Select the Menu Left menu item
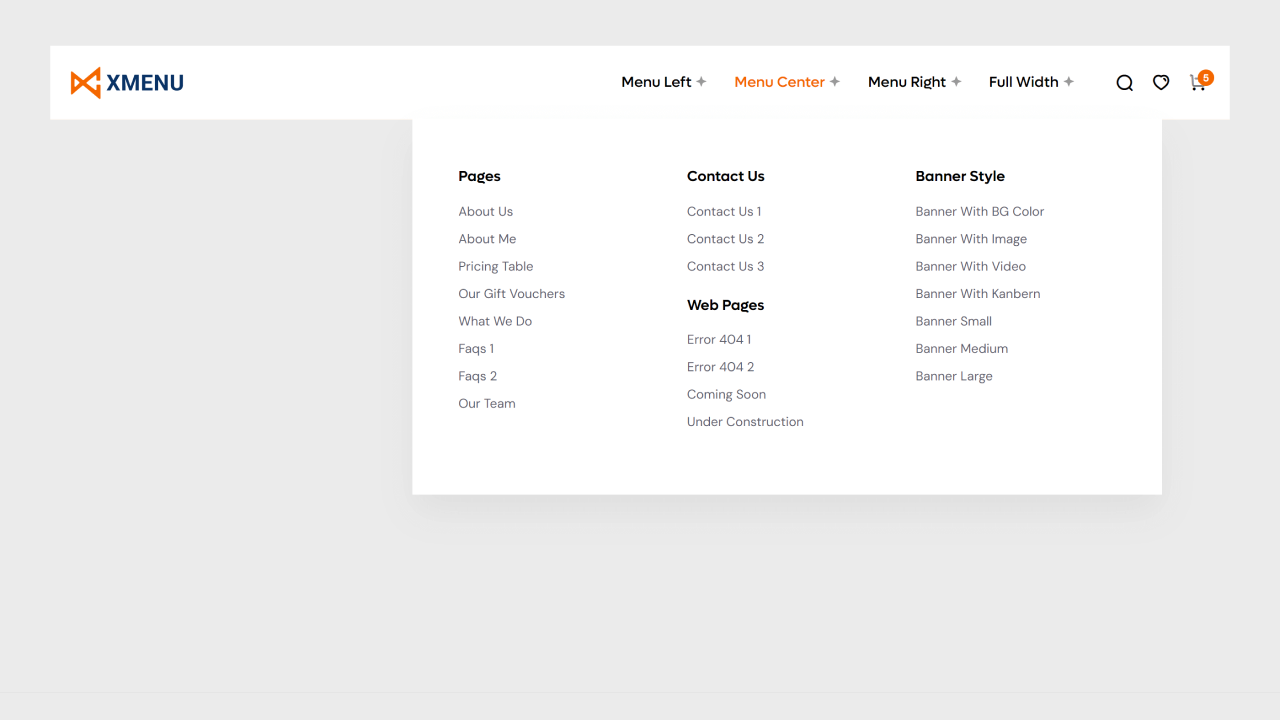Screen dimensions: 1280x720 656,82
